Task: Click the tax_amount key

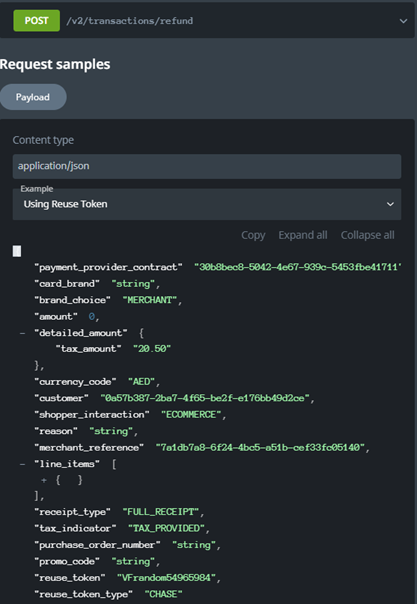Action: (89, 349)
